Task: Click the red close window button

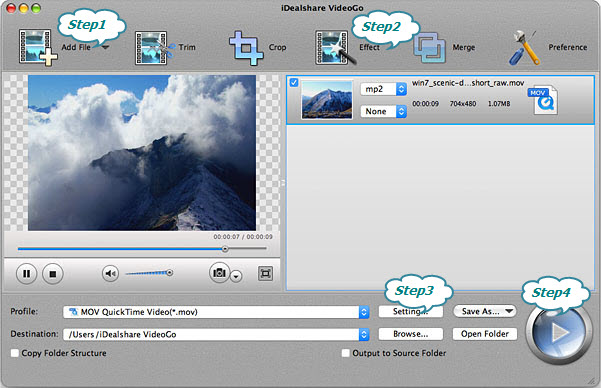Action: click(11, 8)
